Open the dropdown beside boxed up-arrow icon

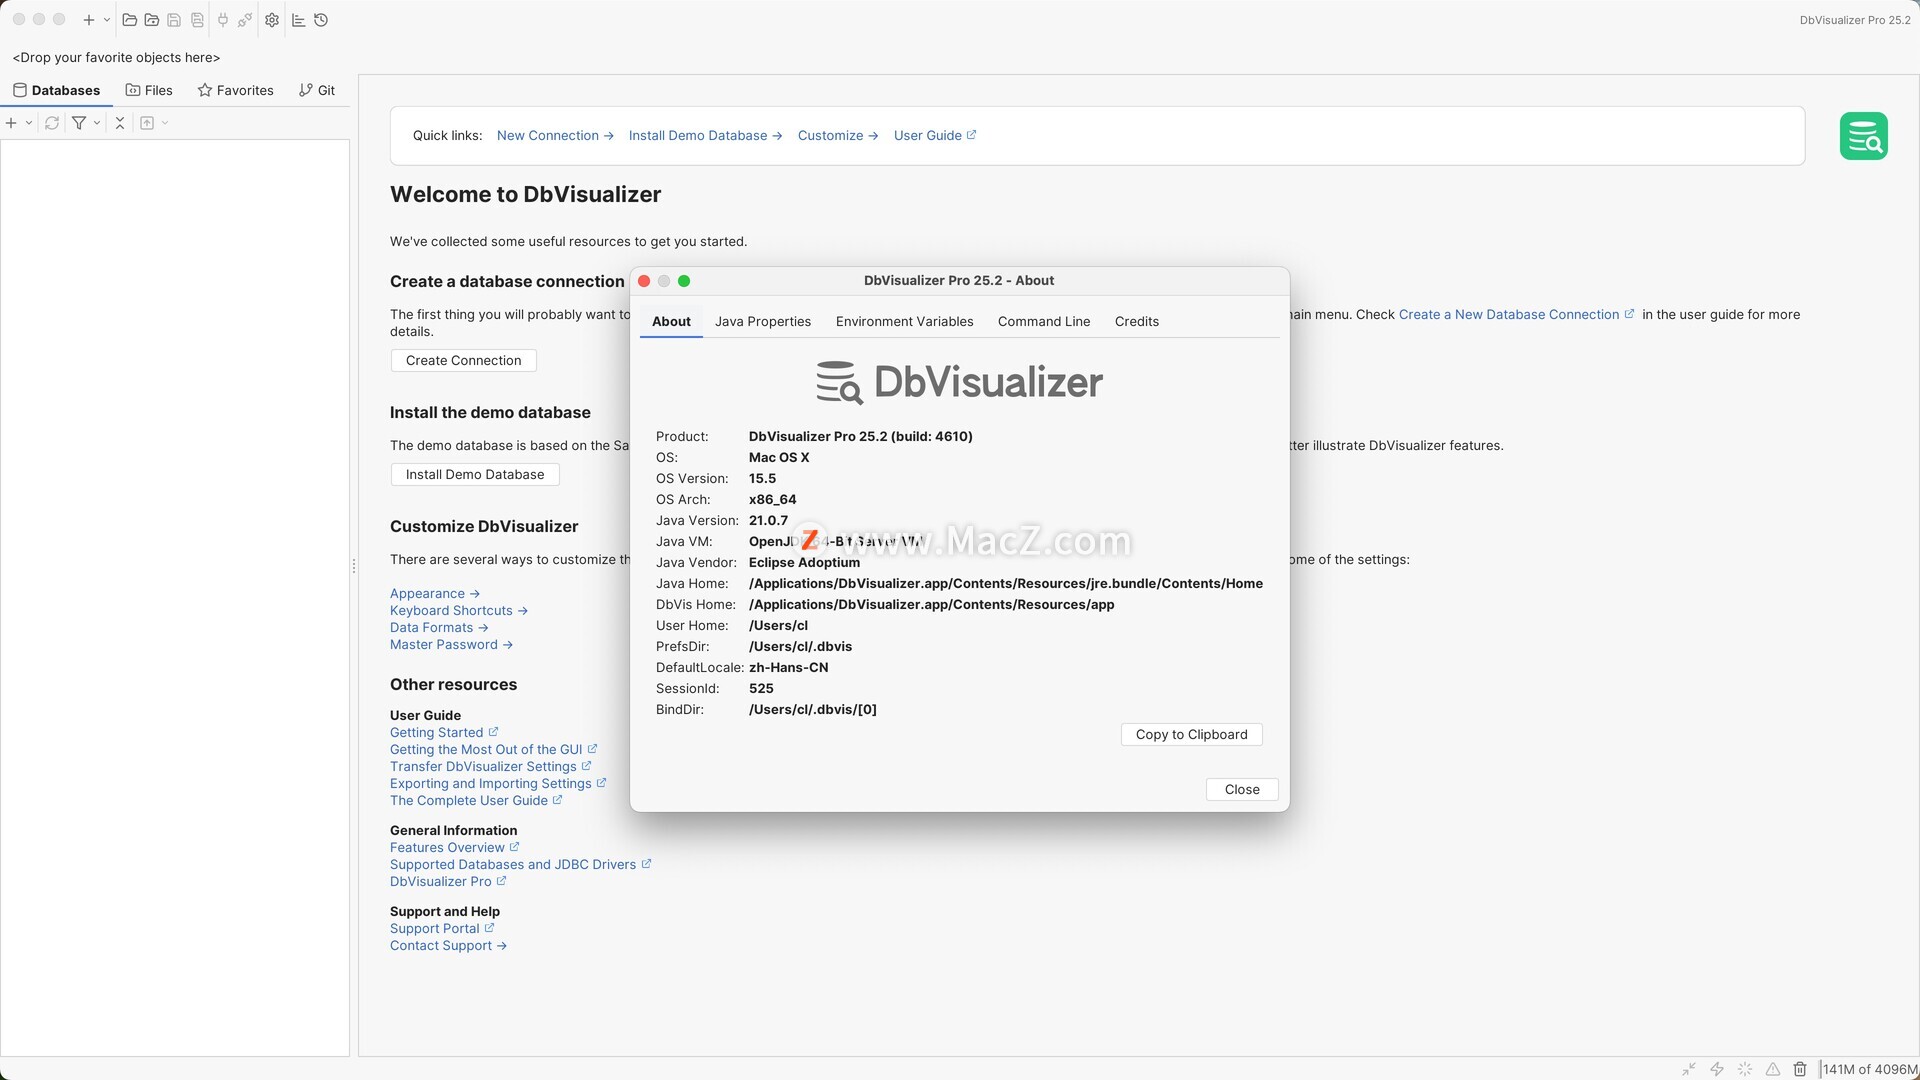pos(165,123)
